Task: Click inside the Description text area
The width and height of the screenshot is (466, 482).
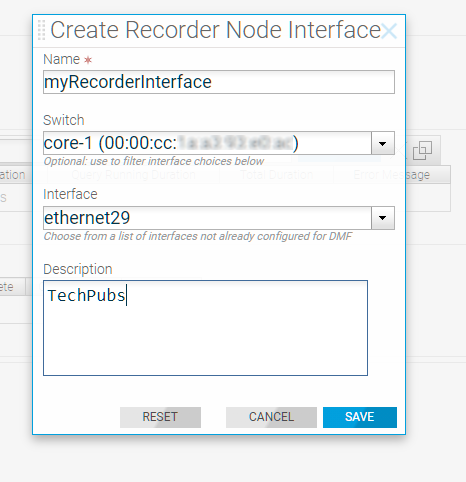Action: click(205, 328)
